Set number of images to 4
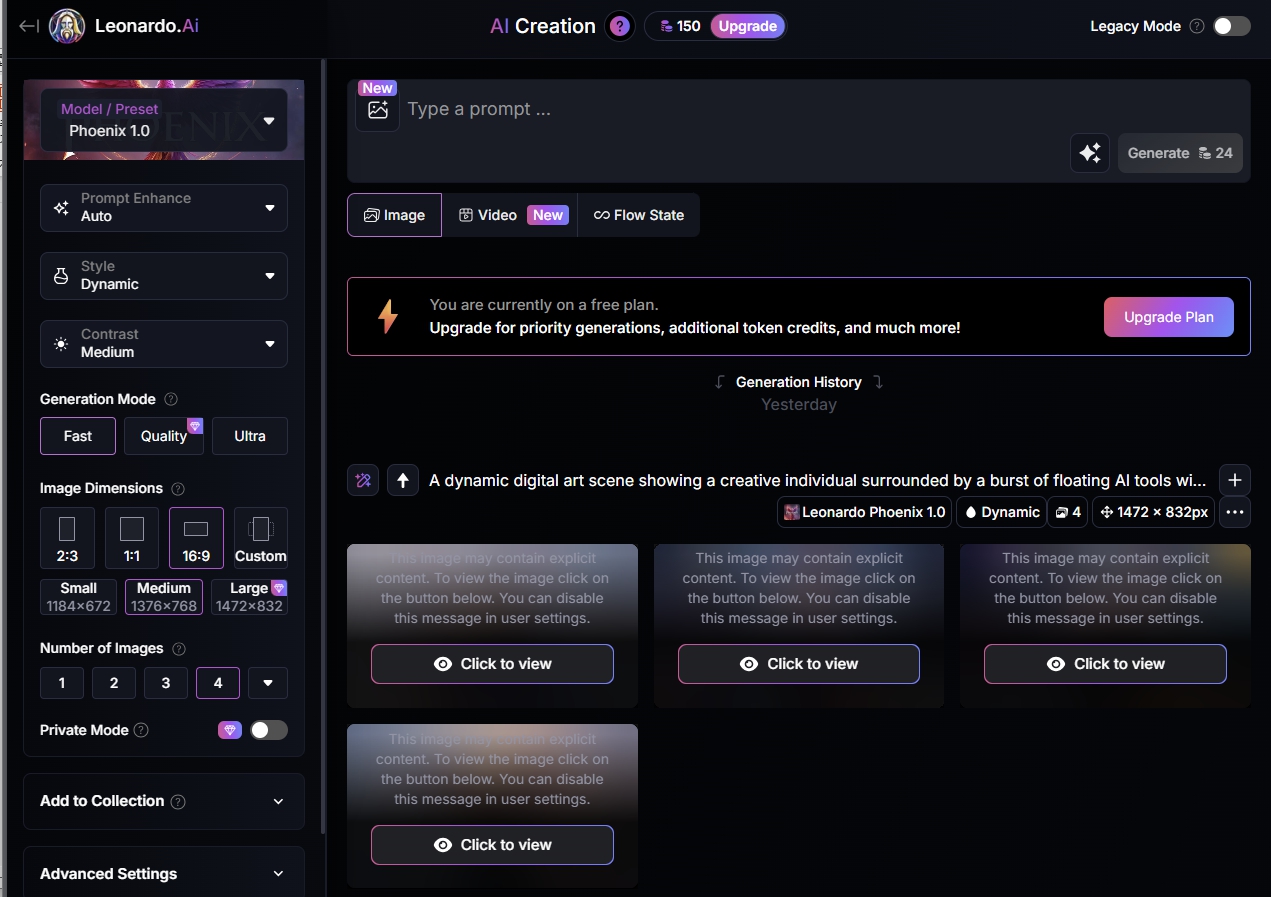Viewport: 1271px width, 897px height. [x=218, y=683]
